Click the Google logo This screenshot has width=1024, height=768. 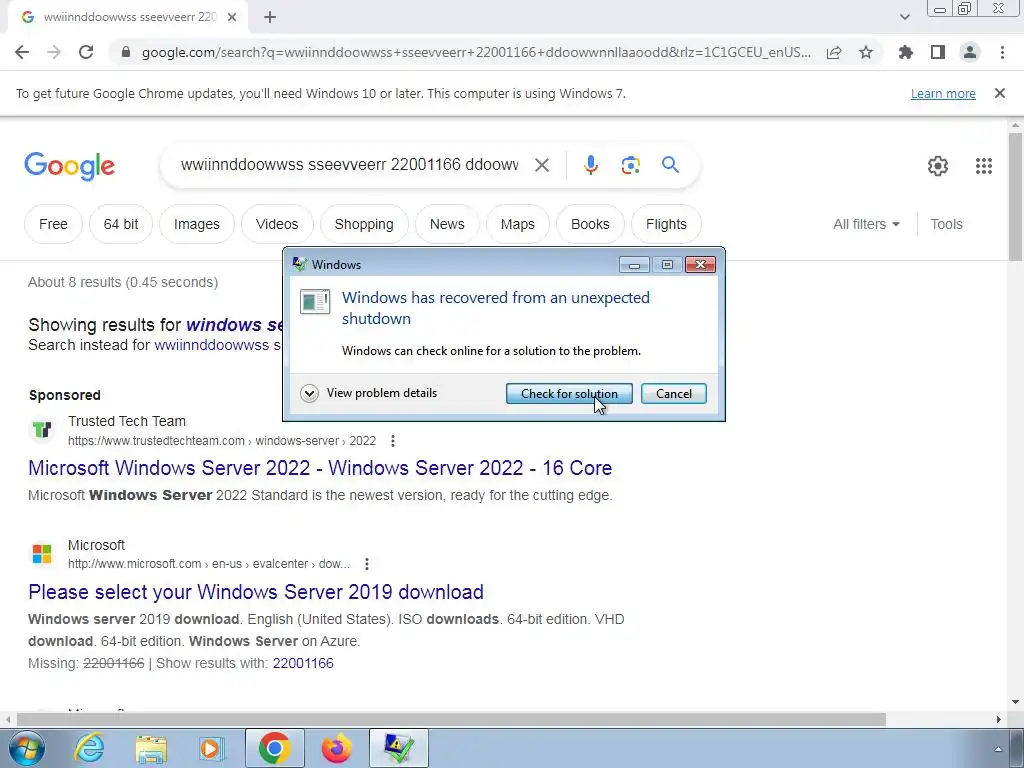click(69, 166)
